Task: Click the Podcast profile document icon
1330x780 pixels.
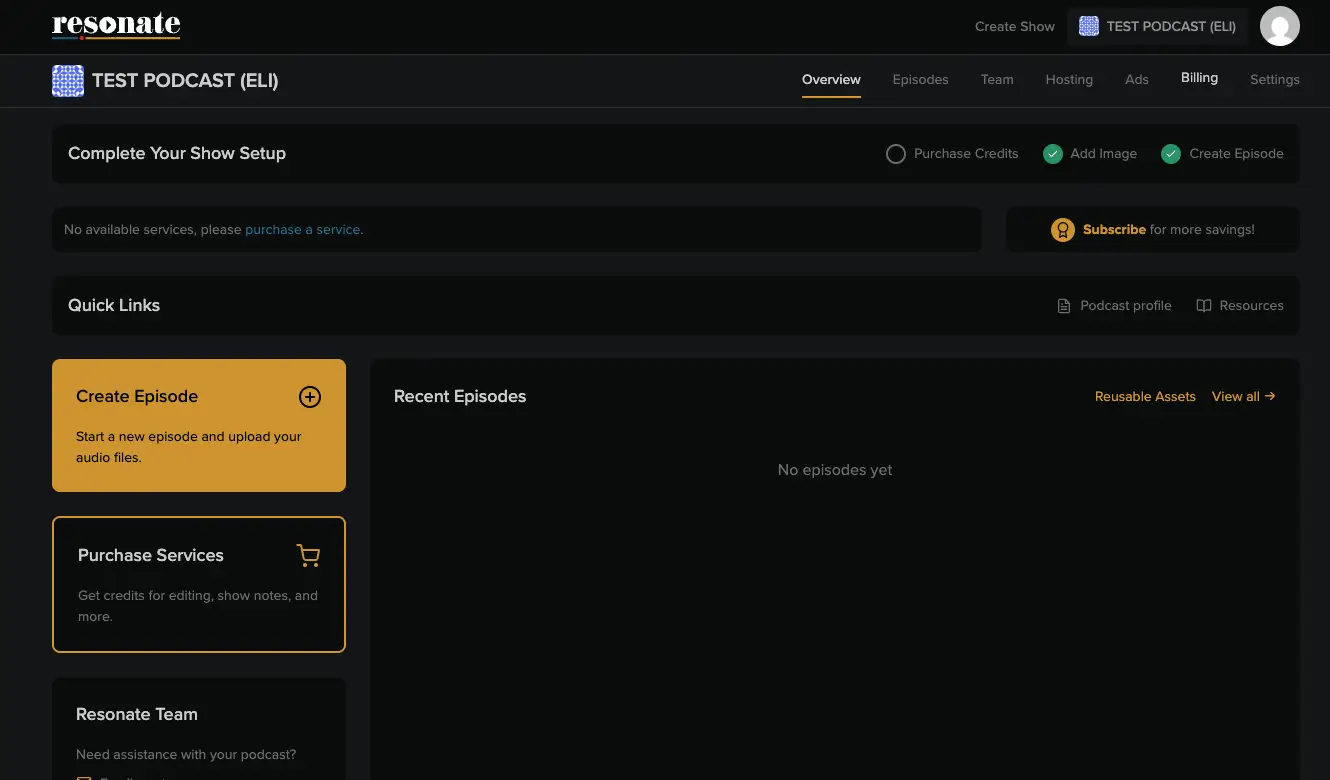Action: click(x=1062, y=305)
